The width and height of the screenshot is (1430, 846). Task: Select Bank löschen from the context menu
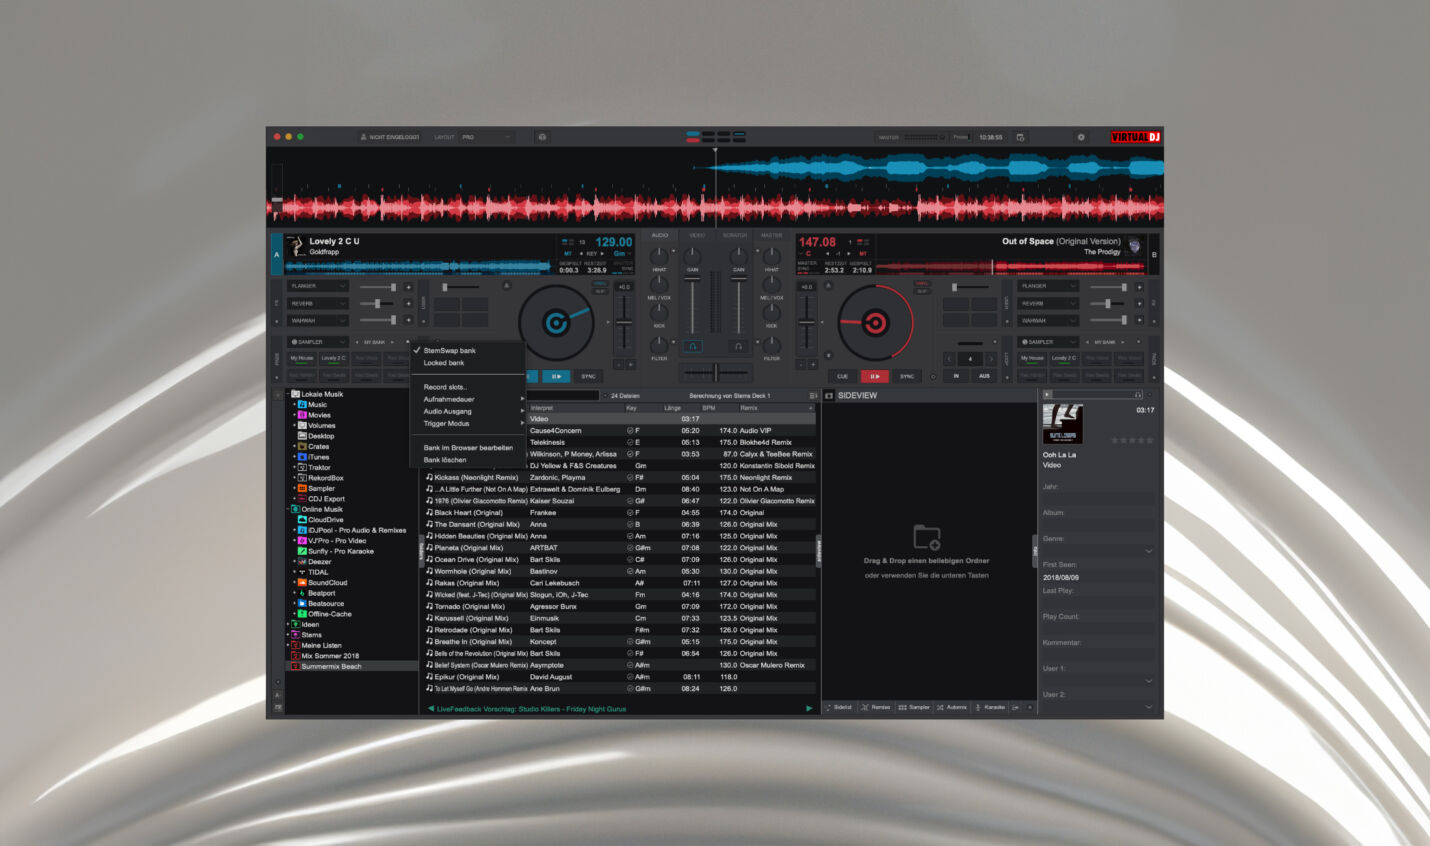click(446, 460)
